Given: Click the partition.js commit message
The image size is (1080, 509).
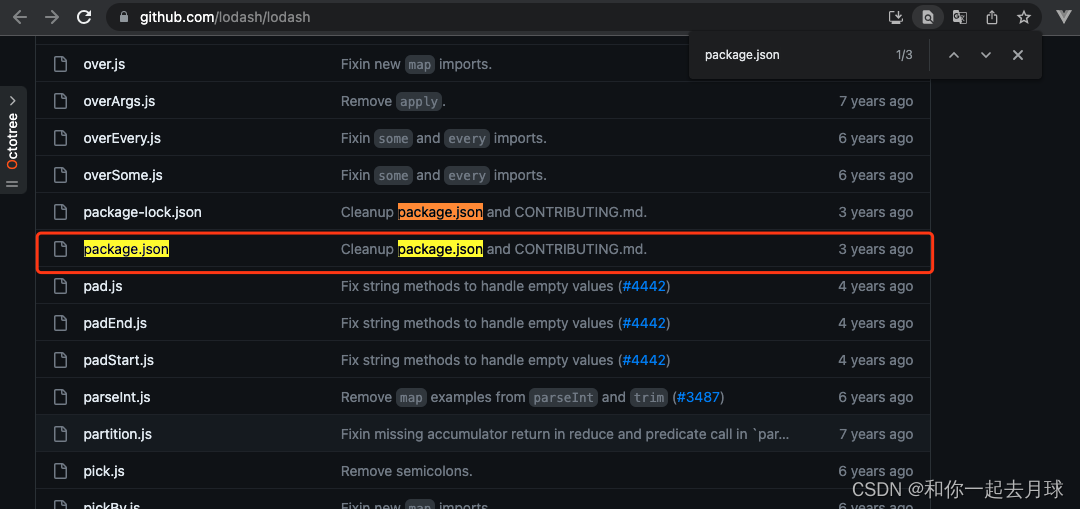Looking at the screenshot, I should coord(565,435).
